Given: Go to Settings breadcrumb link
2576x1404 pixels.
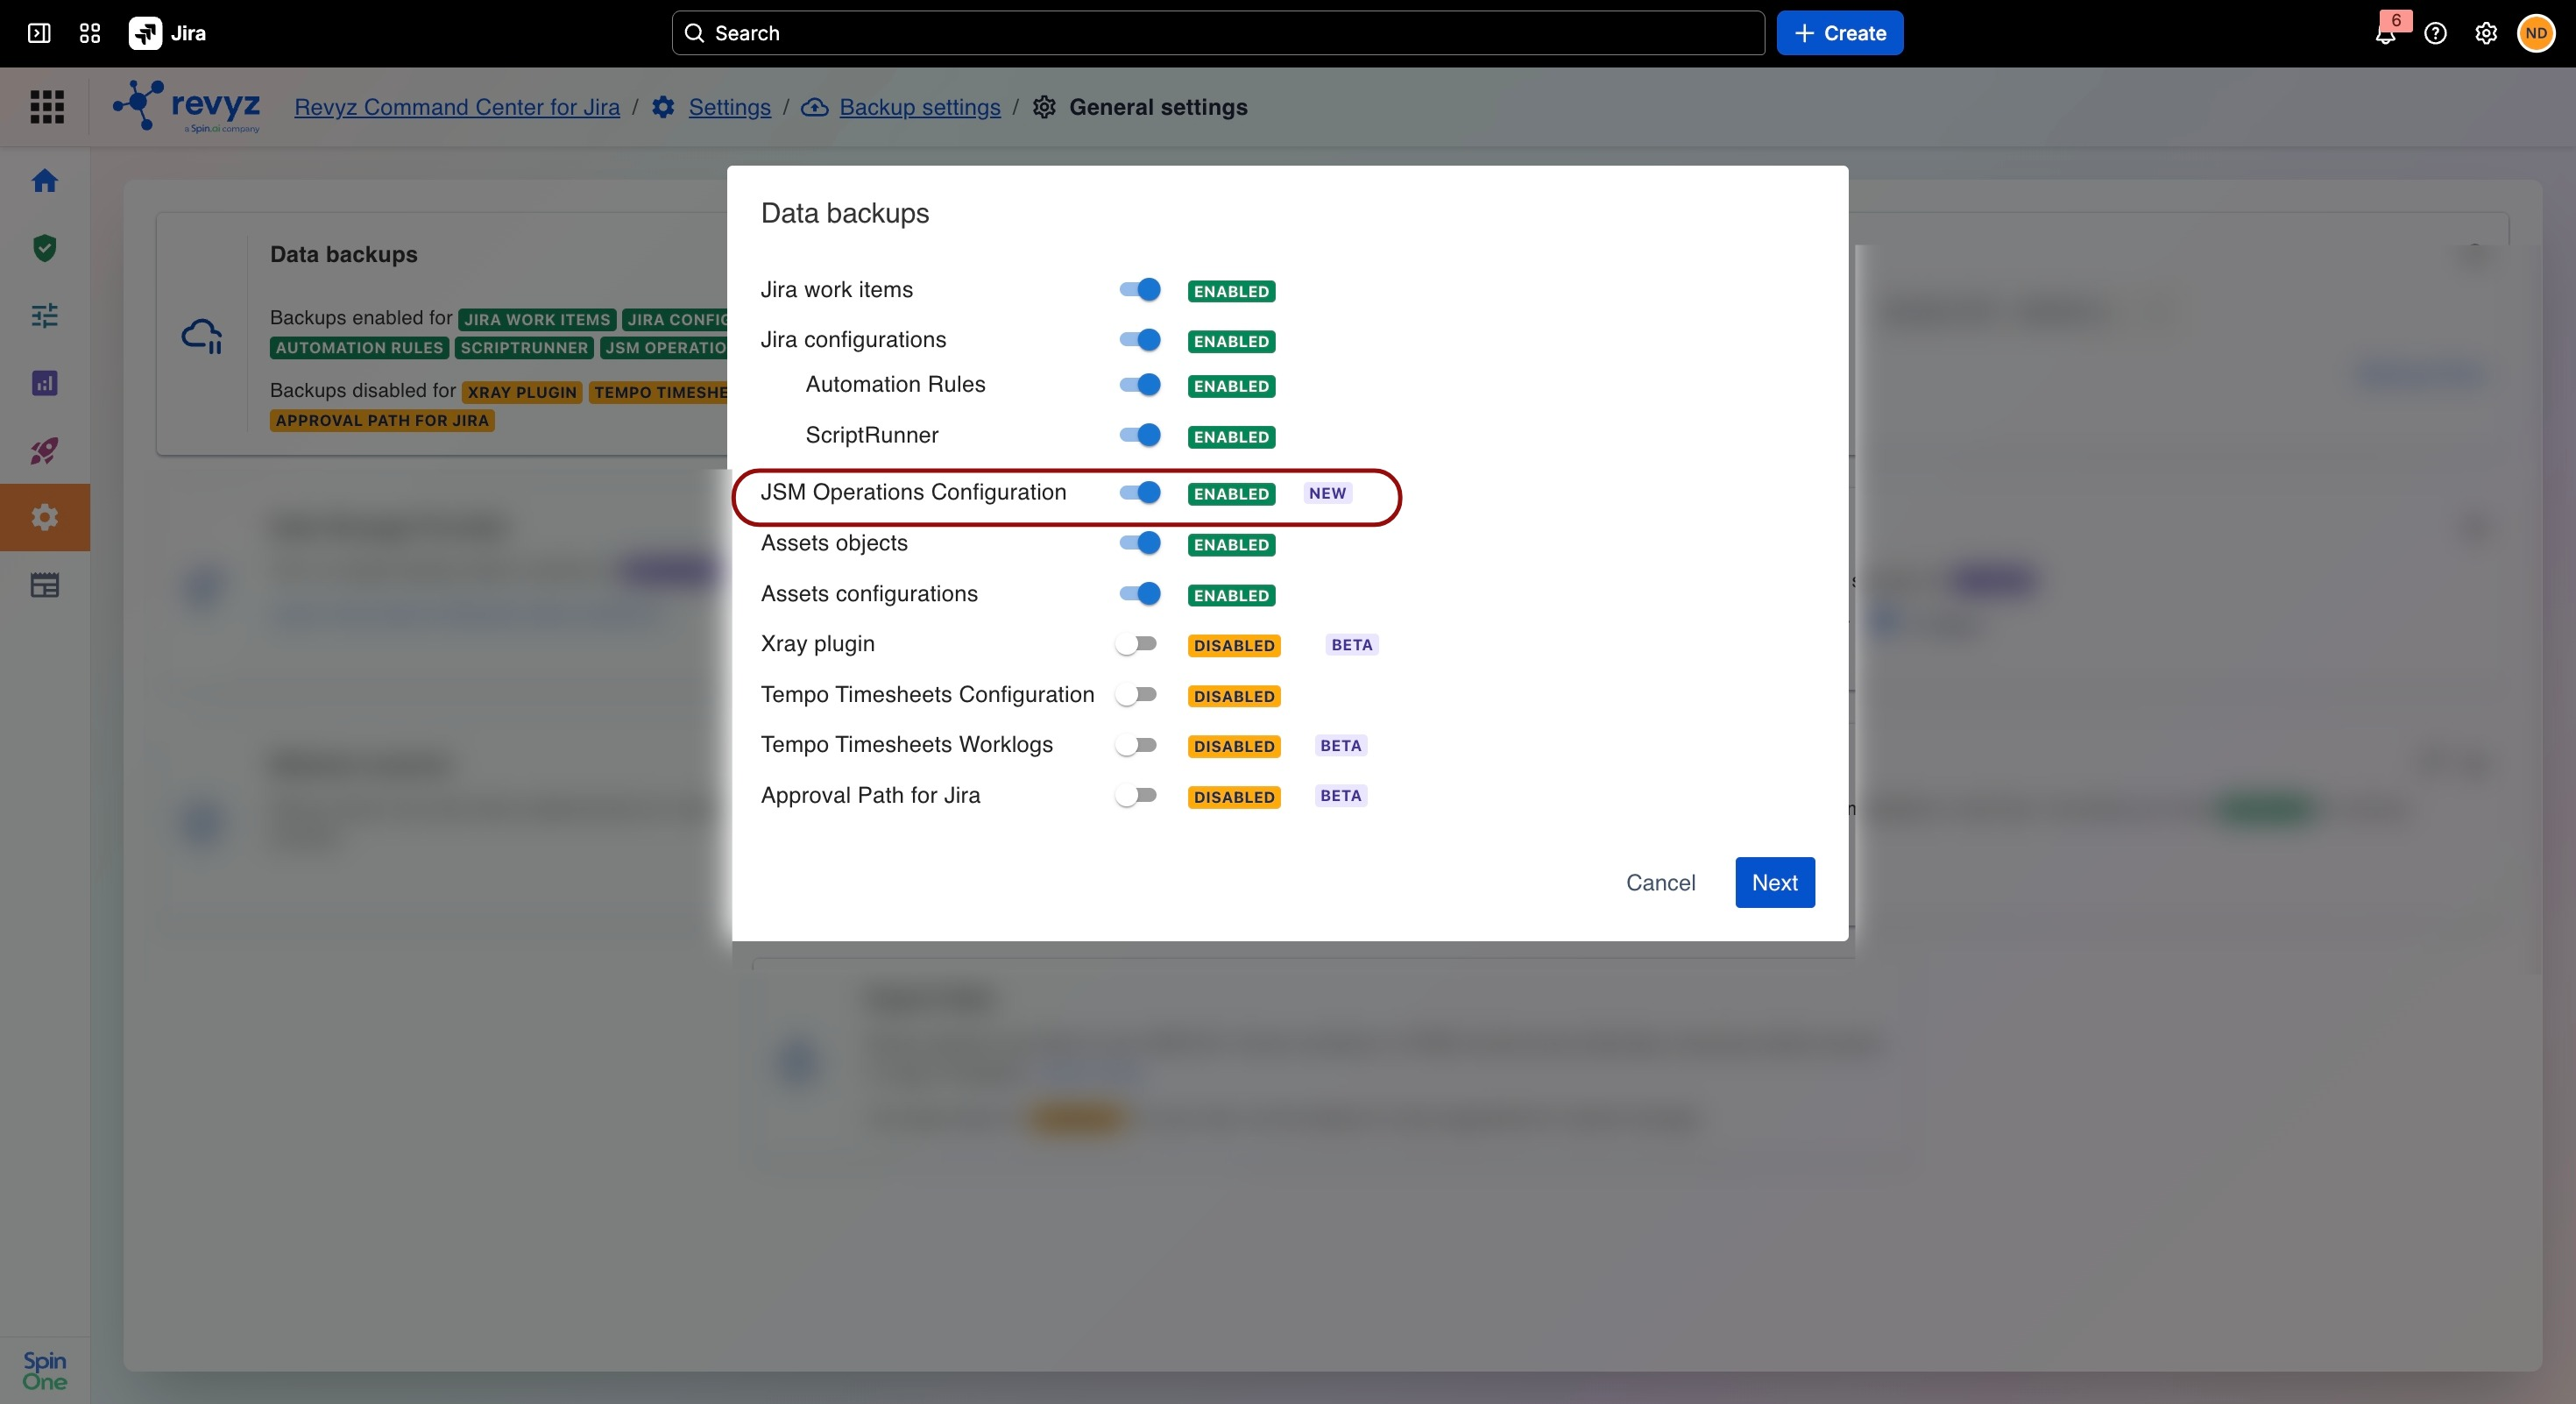Looking at the screenshot, I should point(730,107).
